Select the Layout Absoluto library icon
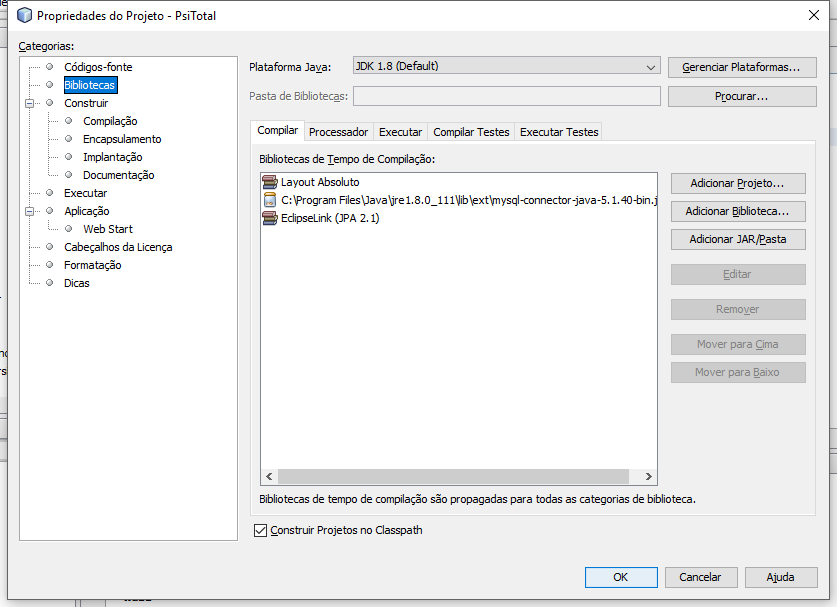 point(270,182)
